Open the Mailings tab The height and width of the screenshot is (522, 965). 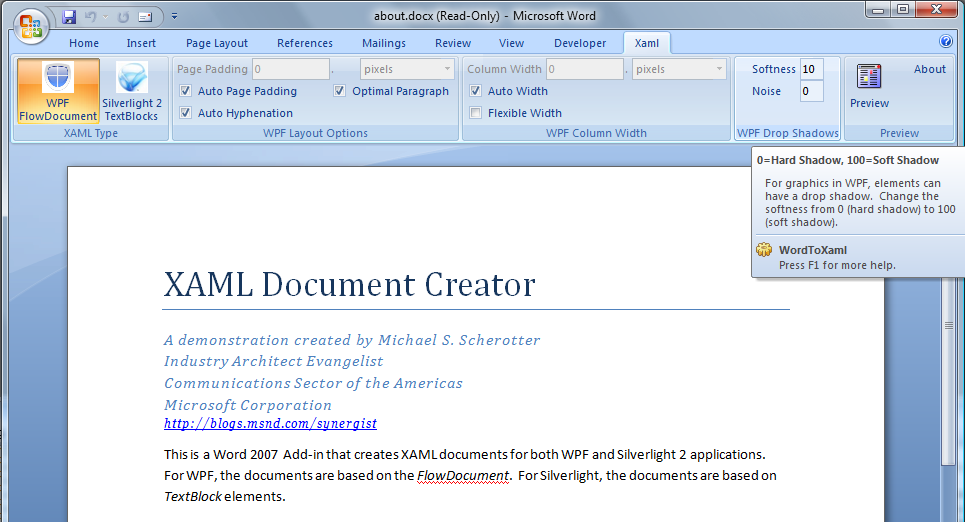pyautogui.click(x=383, y=43)
